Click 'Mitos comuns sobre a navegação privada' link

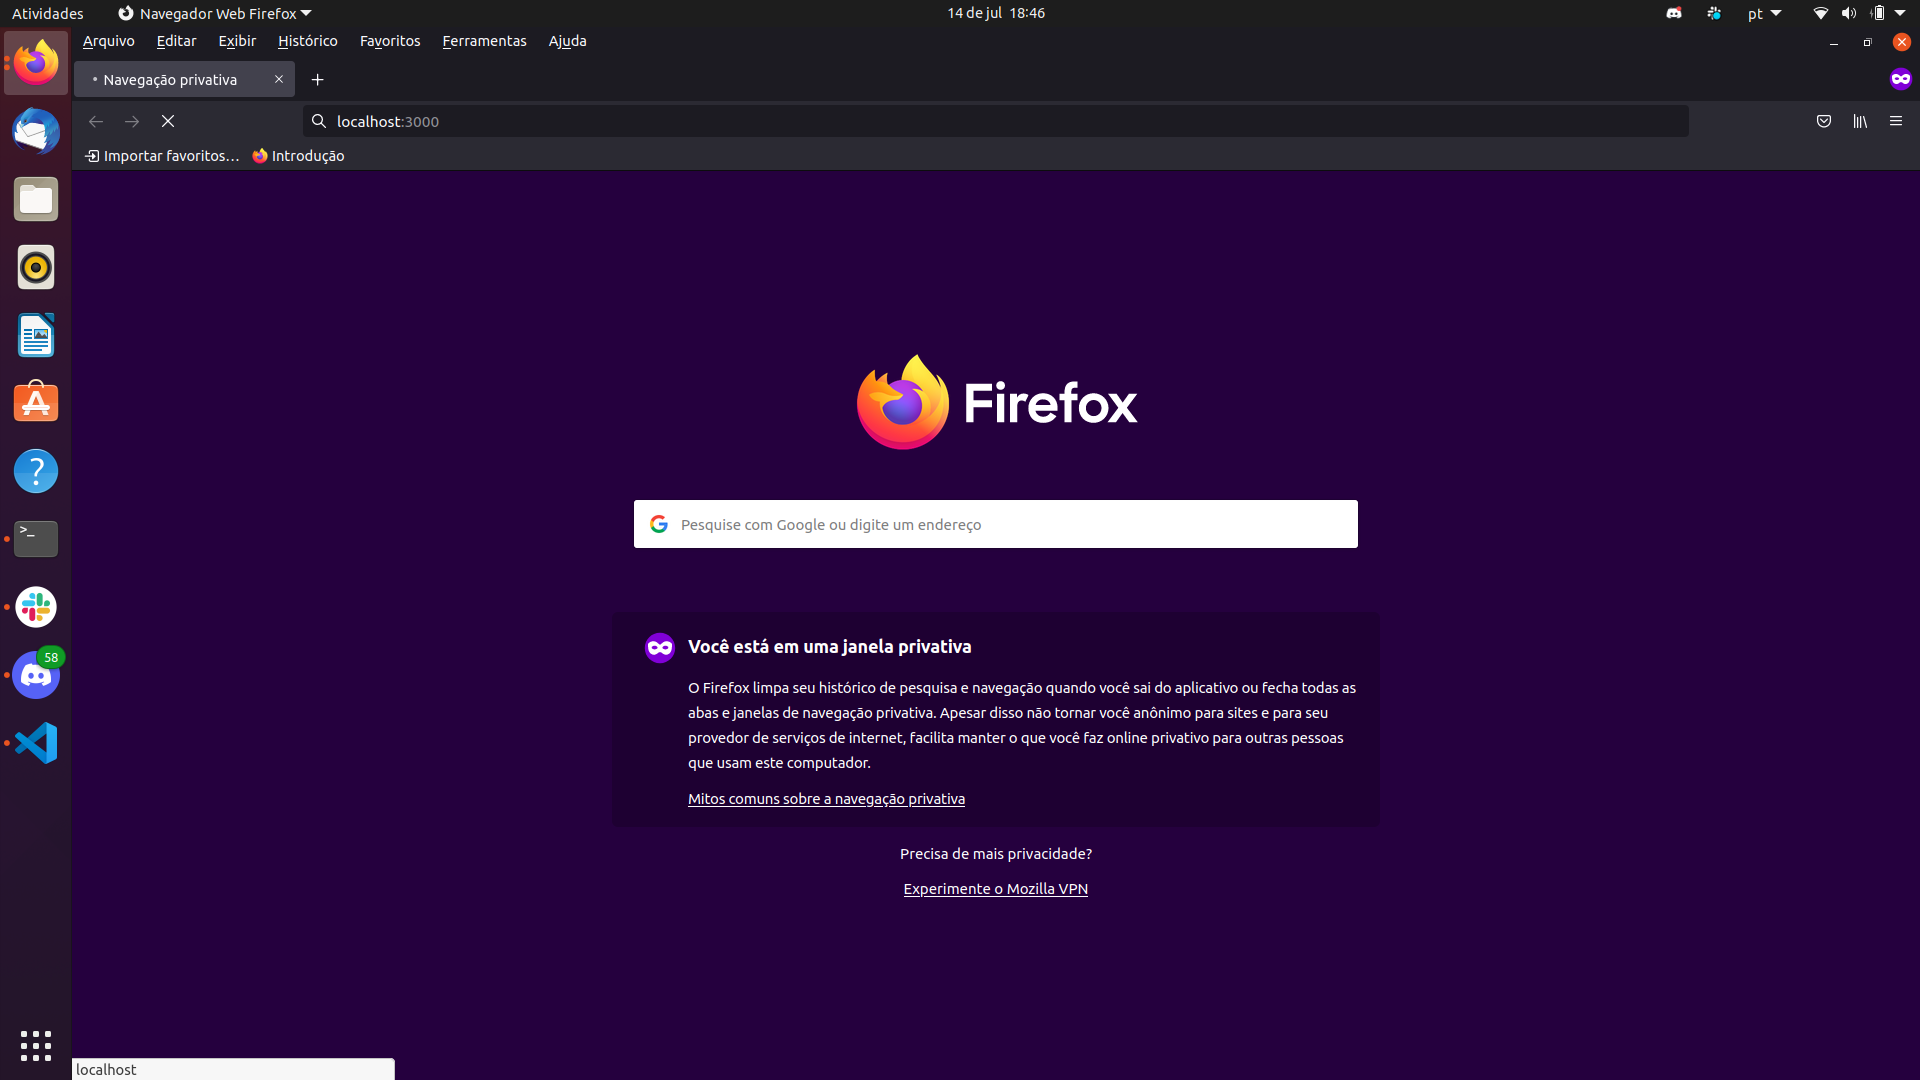coord(825,798)
